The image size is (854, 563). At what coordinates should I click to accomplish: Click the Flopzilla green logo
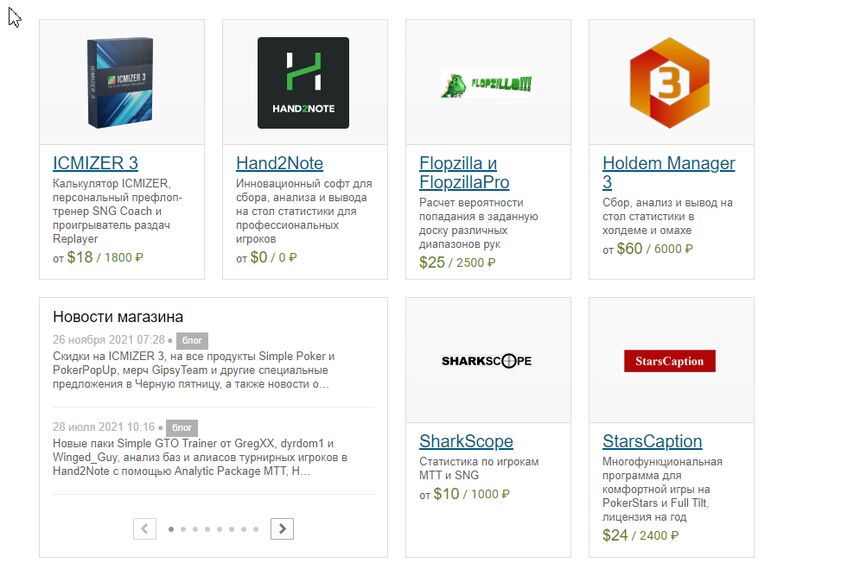click(487, 84)
